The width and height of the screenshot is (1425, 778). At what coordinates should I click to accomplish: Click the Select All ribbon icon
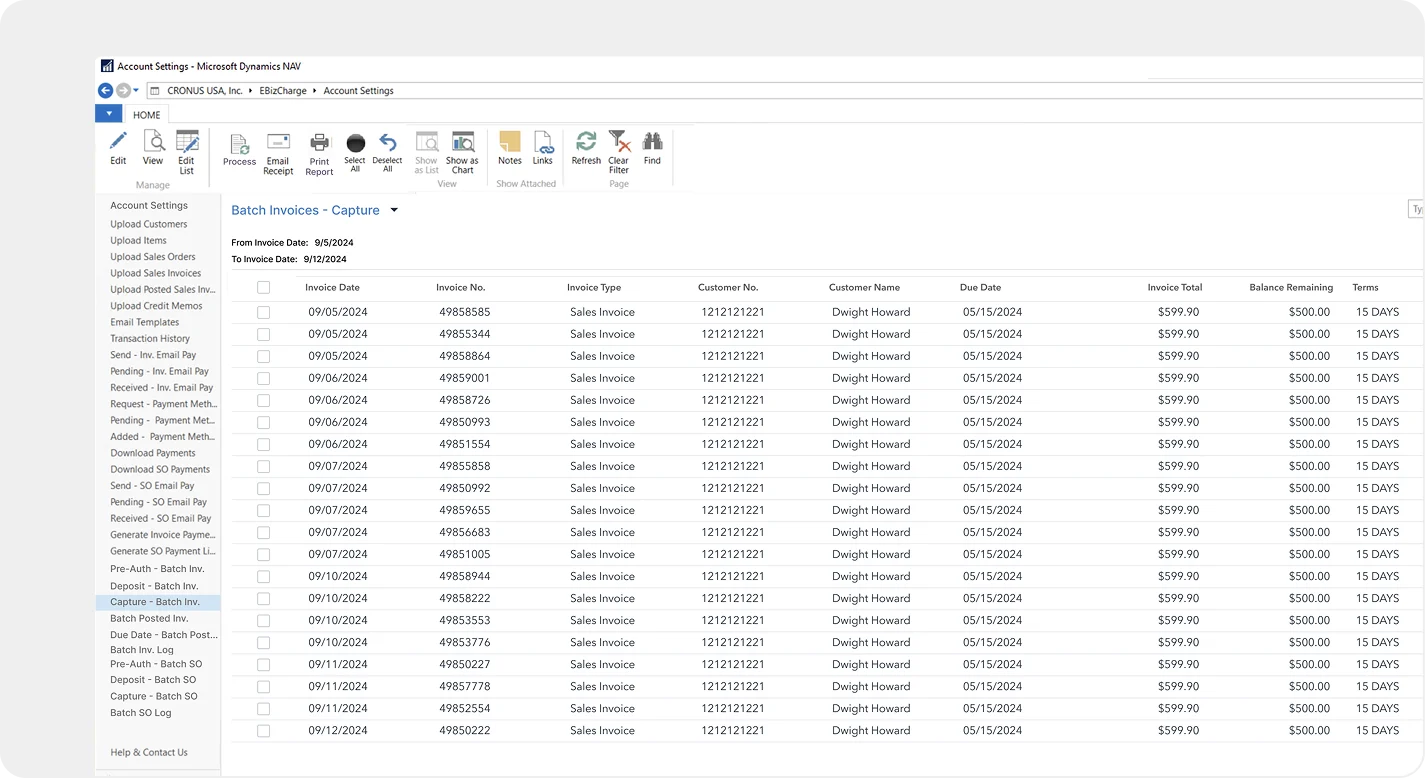tap(355, 143)
